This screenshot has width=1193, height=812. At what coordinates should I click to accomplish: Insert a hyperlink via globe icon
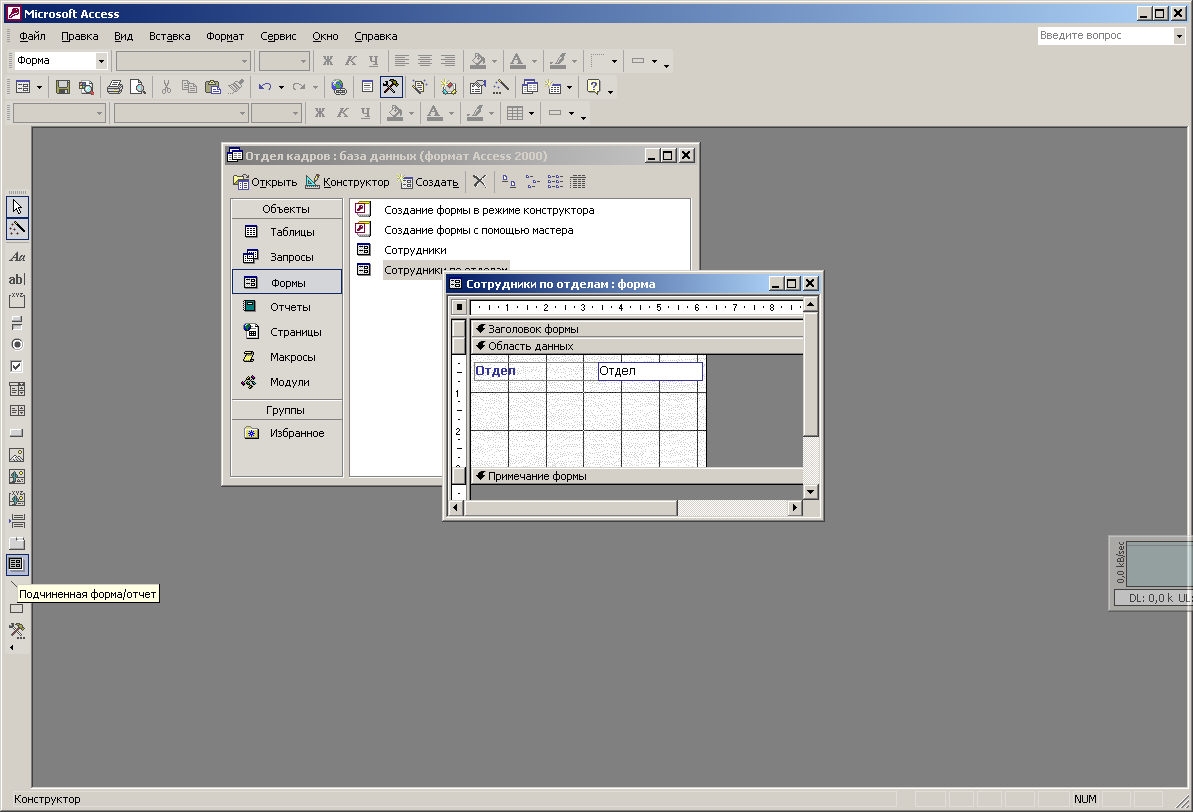(x=339, y=87)
